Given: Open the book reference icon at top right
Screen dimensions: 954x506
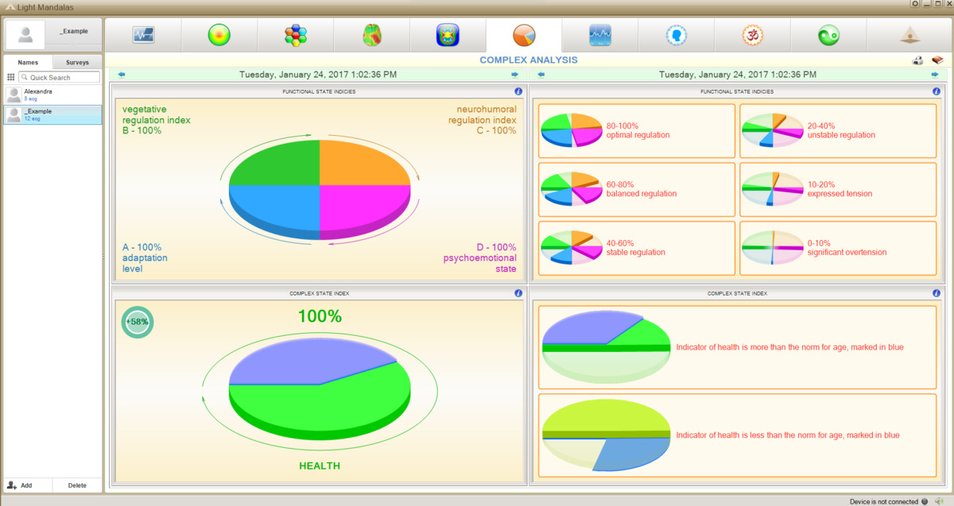Looking at the screenshot, I should click(x=937, y=61).
